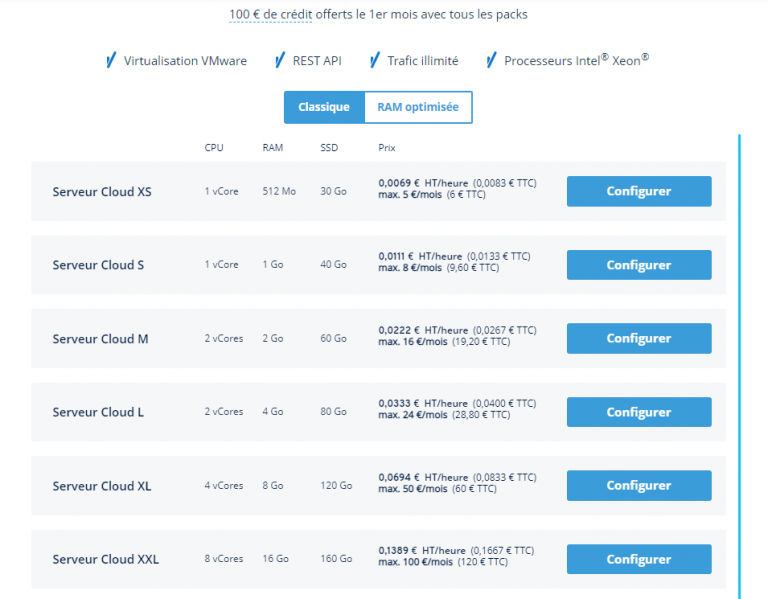
Task: Click the checkmark icon beside Virtualisation VMware
Action: 110,61
